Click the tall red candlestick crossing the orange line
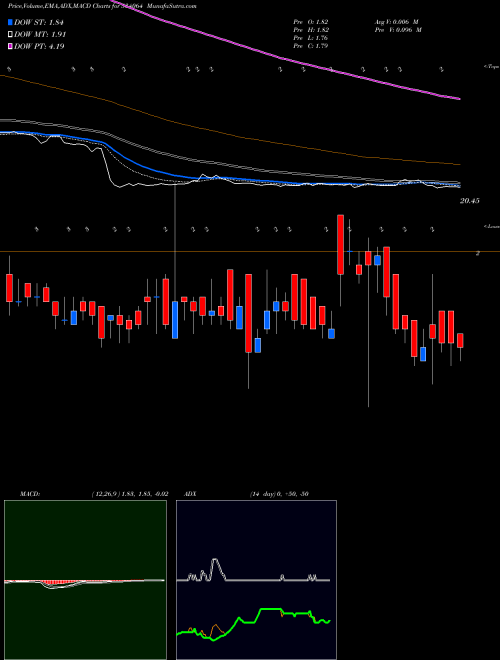Image resolution: width=500 pixels, height=660 pixels. [340, 245]
